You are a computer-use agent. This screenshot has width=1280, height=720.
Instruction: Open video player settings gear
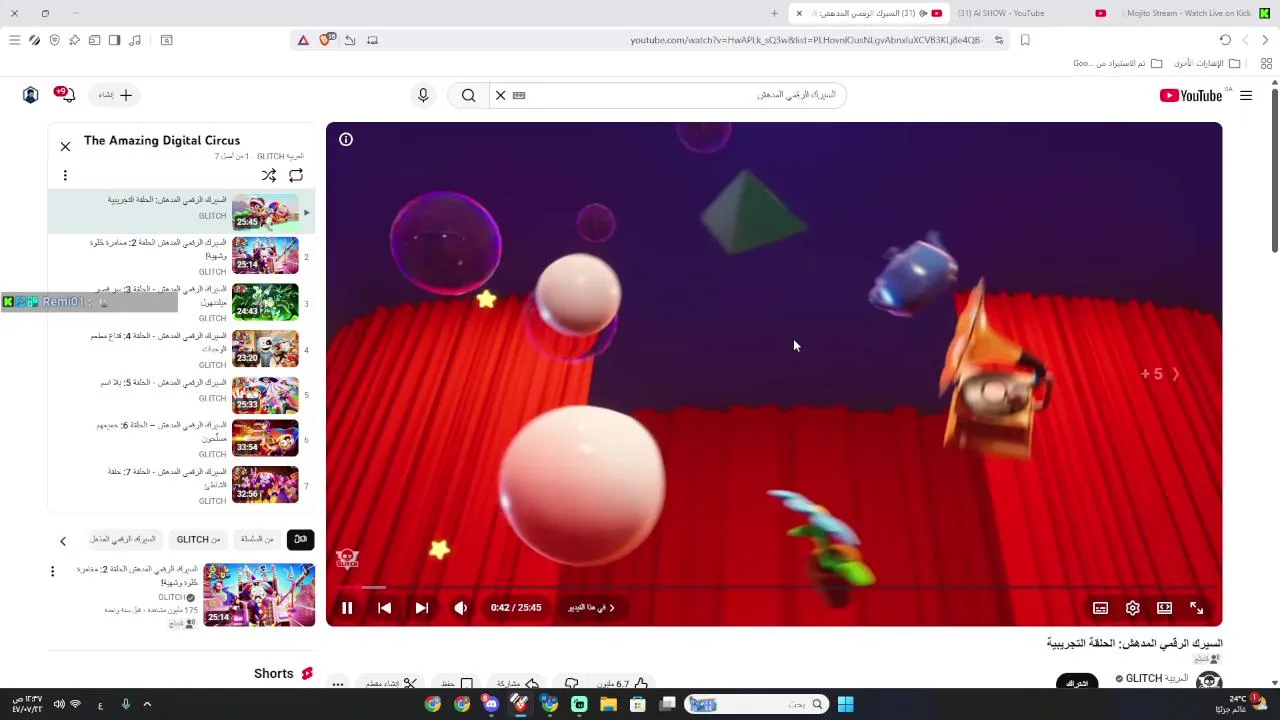click(1132, 608)
